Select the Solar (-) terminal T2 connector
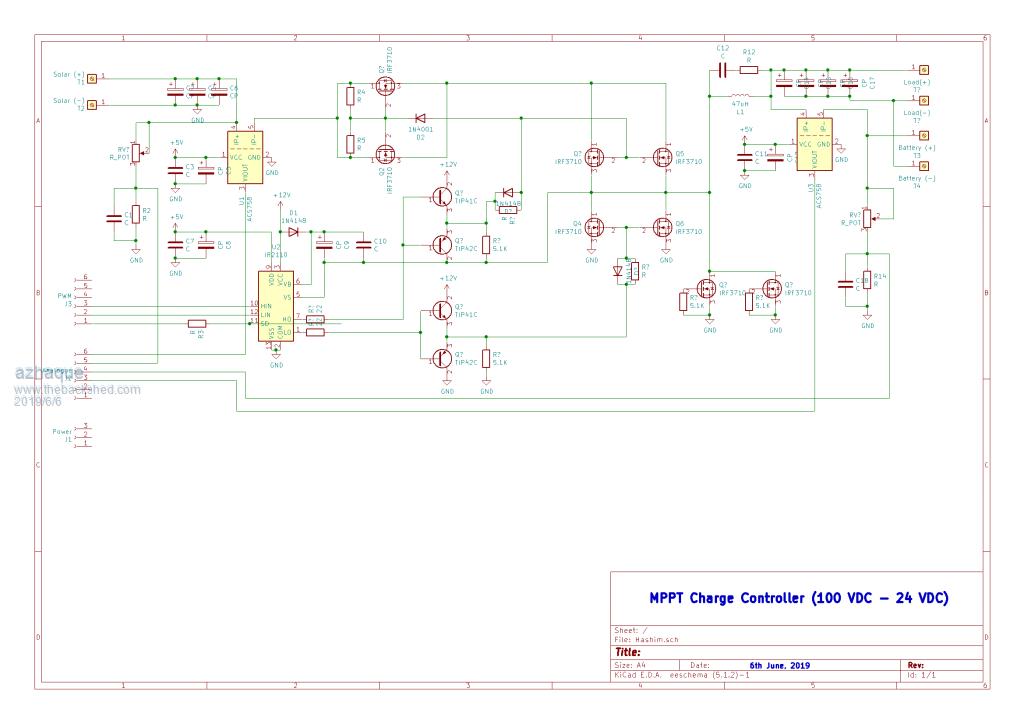The image size is (1024, 723). point(93,104)
